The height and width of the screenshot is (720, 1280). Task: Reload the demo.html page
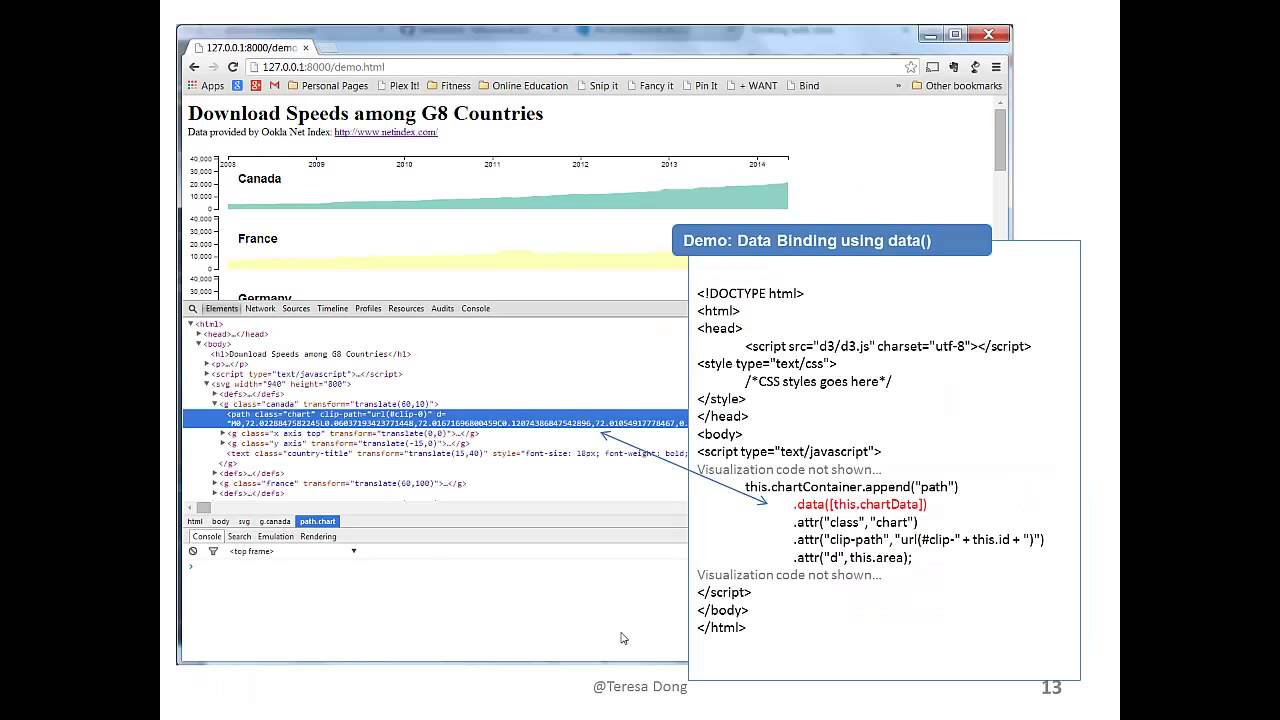[x=233, y=67]
